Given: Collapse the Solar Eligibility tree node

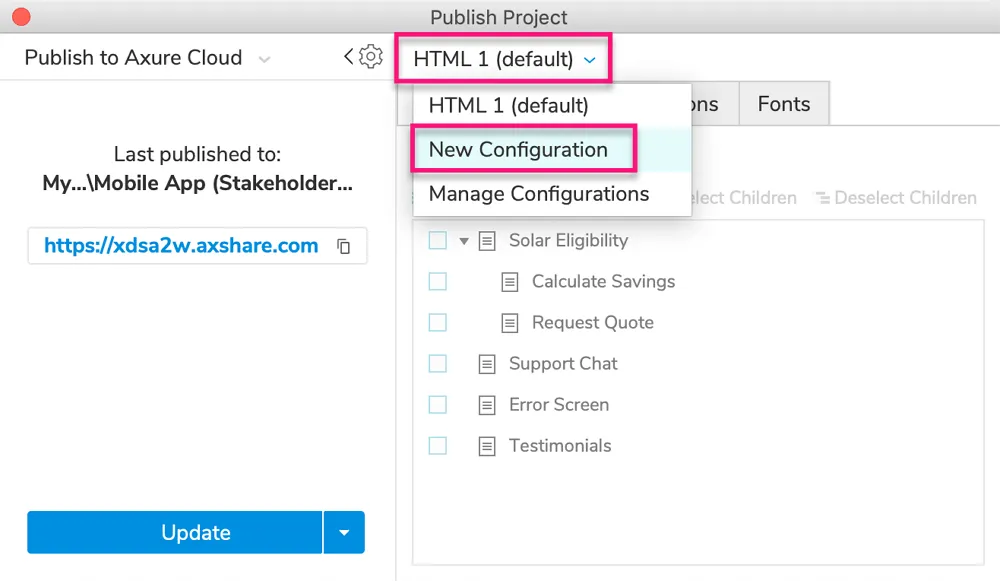Looking at the screenshot, I should [x=464, y=241].
